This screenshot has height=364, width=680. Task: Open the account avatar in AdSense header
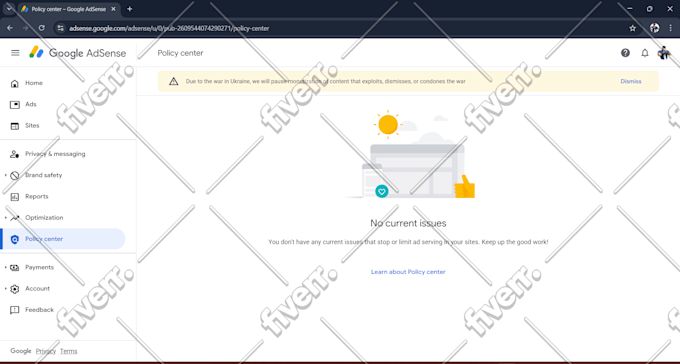[664, 53]
